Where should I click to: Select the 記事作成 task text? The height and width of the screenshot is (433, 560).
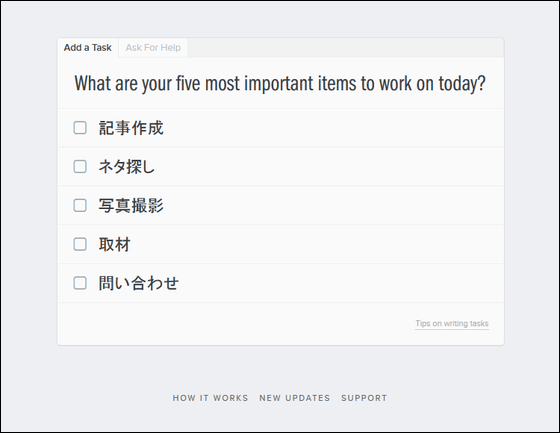point(131,128)
